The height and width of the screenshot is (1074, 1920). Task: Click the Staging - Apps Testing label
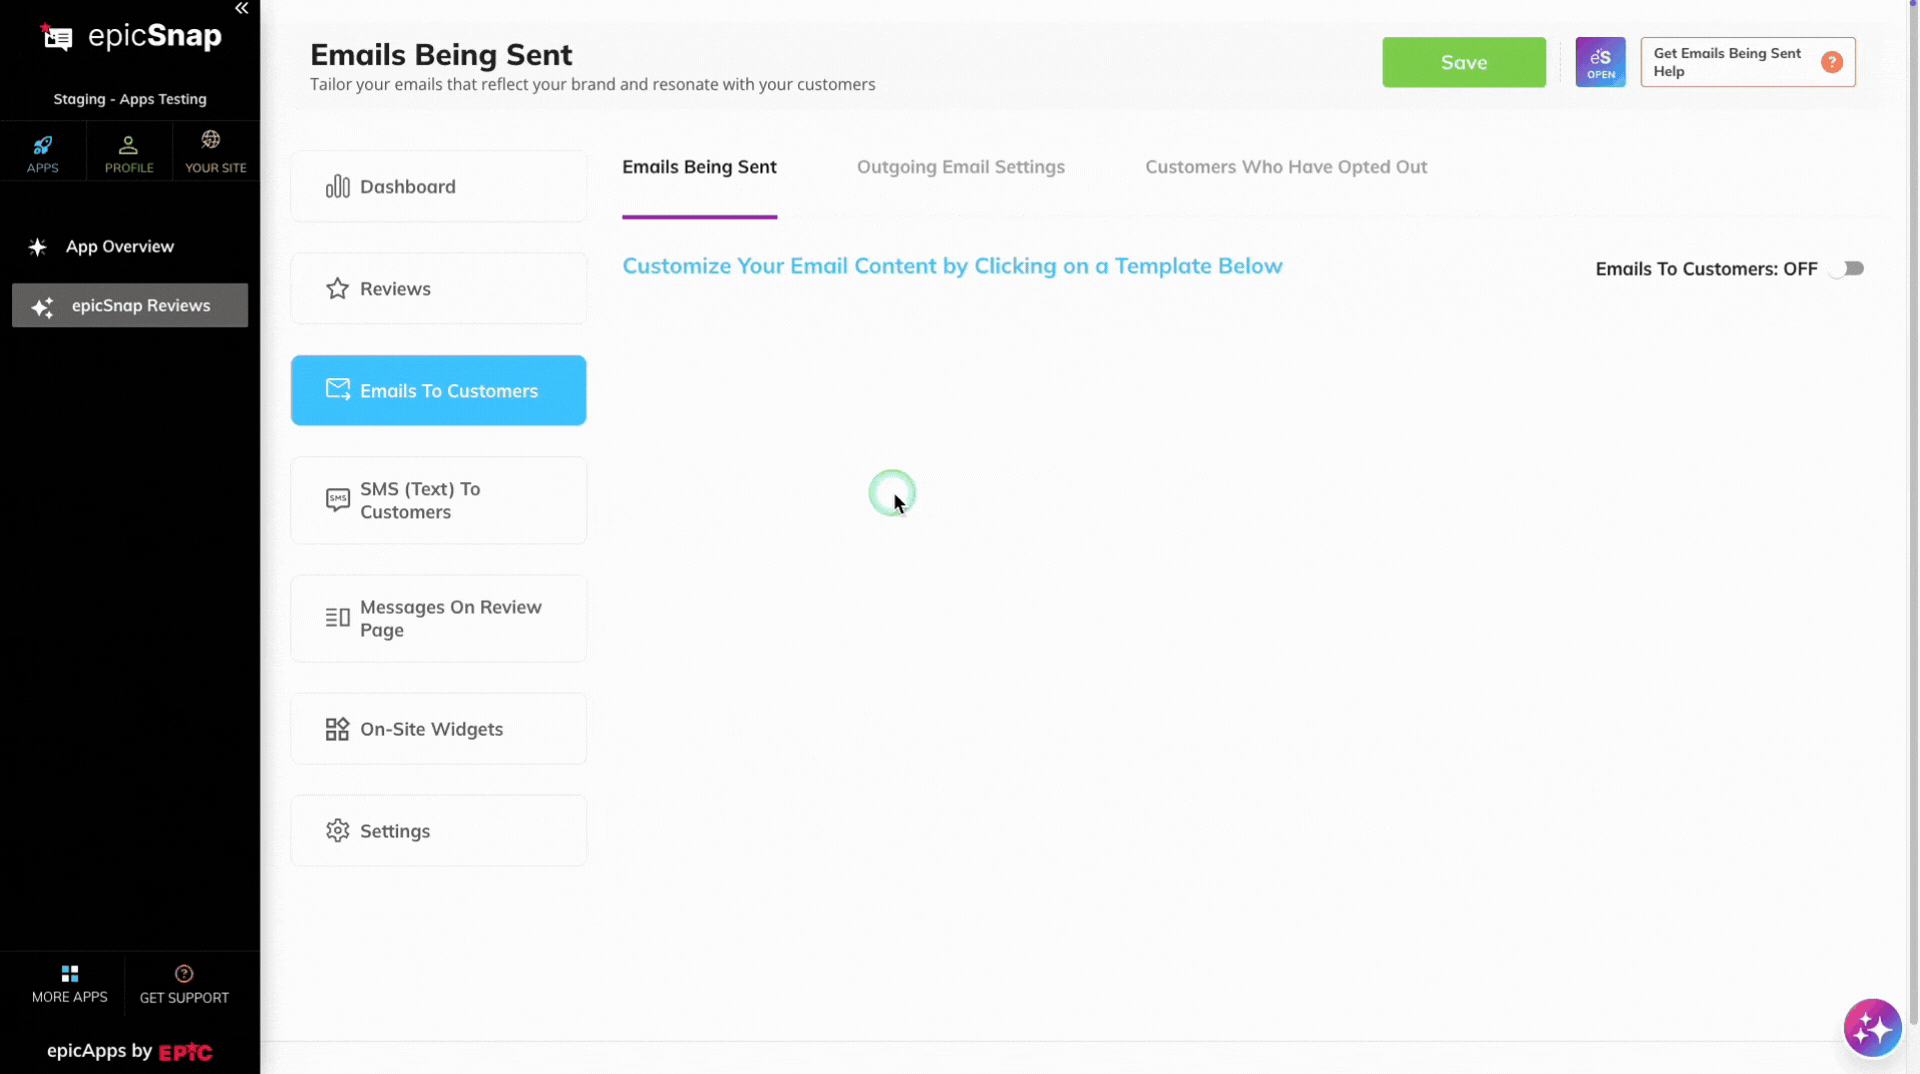(130, 99)
